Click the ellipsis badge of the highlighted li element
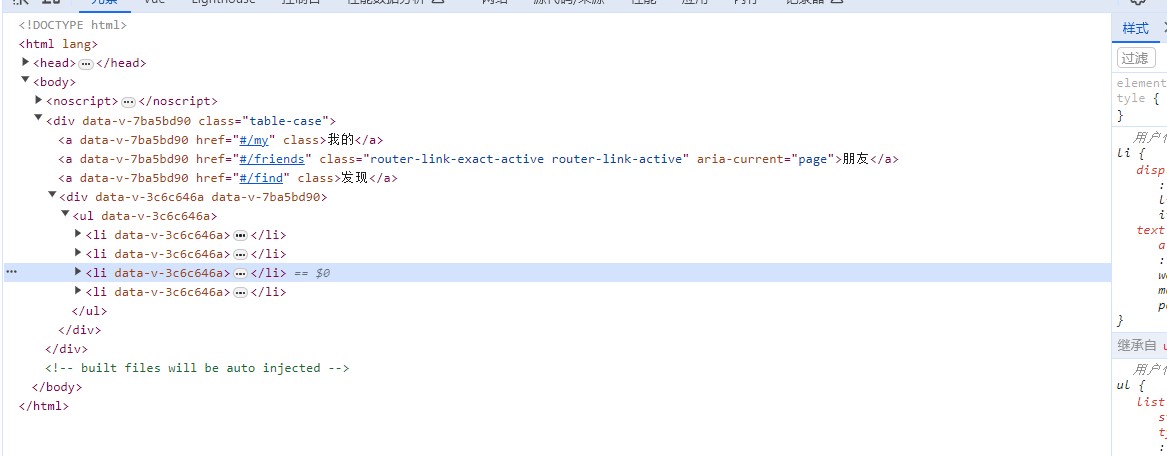The image size is (1167, 456). [240, 273]
